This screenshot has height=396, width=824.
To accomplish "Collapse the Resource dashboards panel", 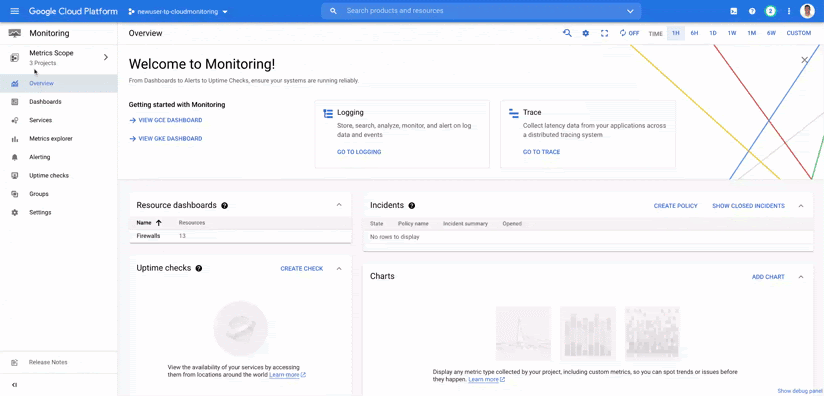I will 339,205.
